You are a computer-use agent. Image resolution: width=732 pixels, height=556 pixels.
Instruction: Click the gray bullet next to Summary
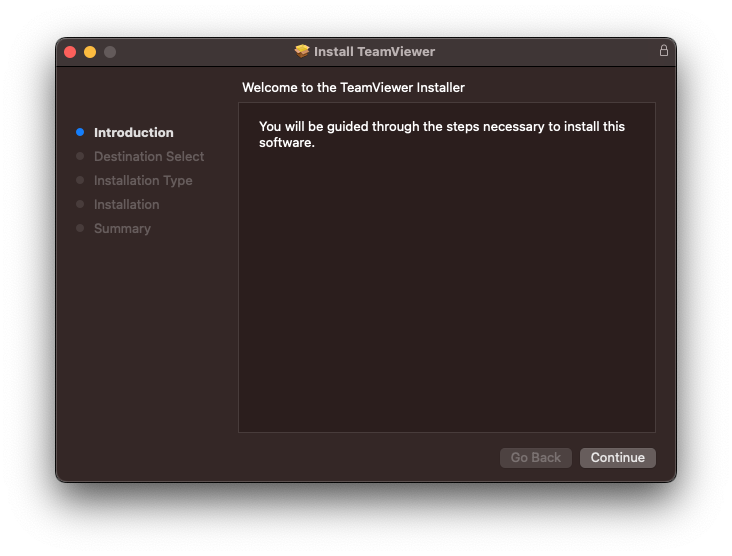(x=80, y=228)
